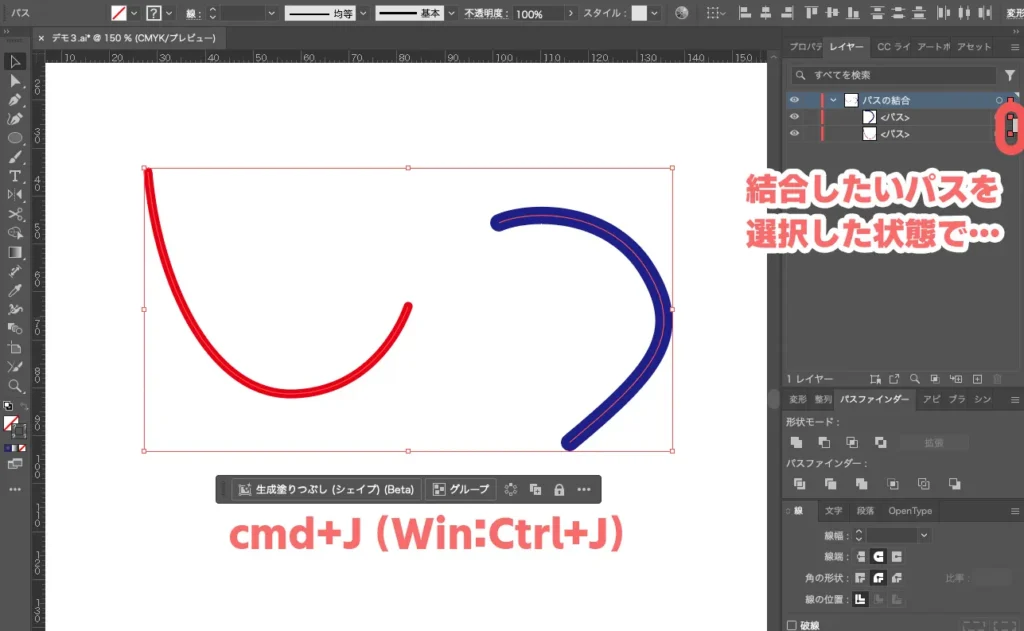This screenshot has height=631, width=1024.
Task: Choose the Eyedropper tool
Action: 15,290
